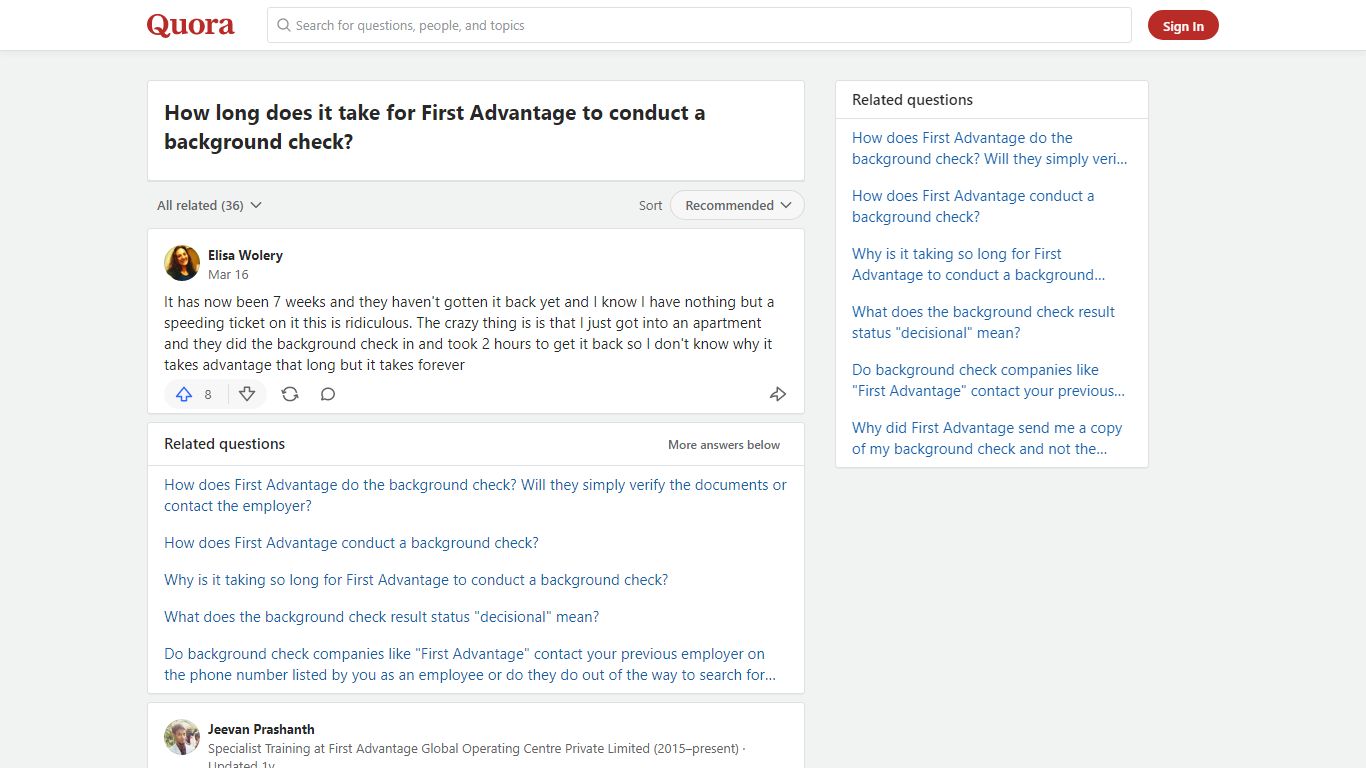Screen dimensions: 1366x768
Task: Open Jeevan Prashanth's profile name link
Action: 261,729
